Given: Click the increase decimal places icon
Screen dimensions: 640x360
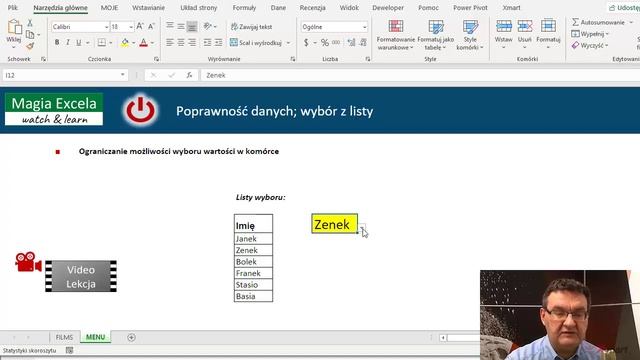Looking at the screenshot, I should point(351,42).
